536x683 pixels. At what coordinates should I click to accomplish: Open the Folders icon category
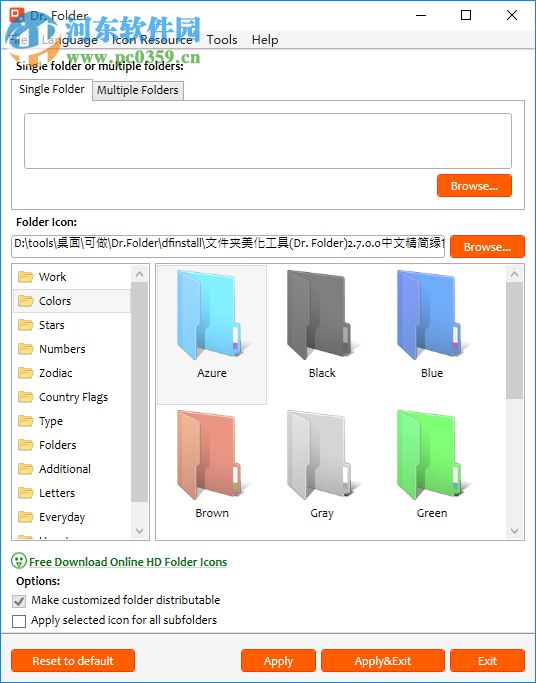57,445
